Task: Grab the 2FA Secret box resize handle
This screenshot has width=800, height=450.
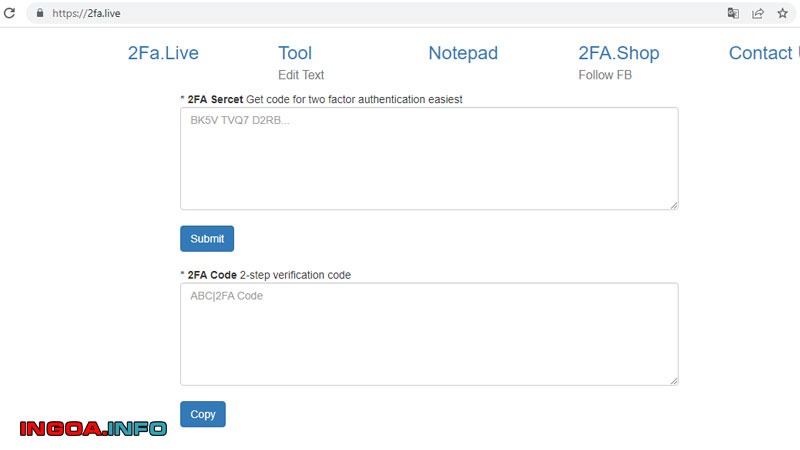Action: click(674, 205)
